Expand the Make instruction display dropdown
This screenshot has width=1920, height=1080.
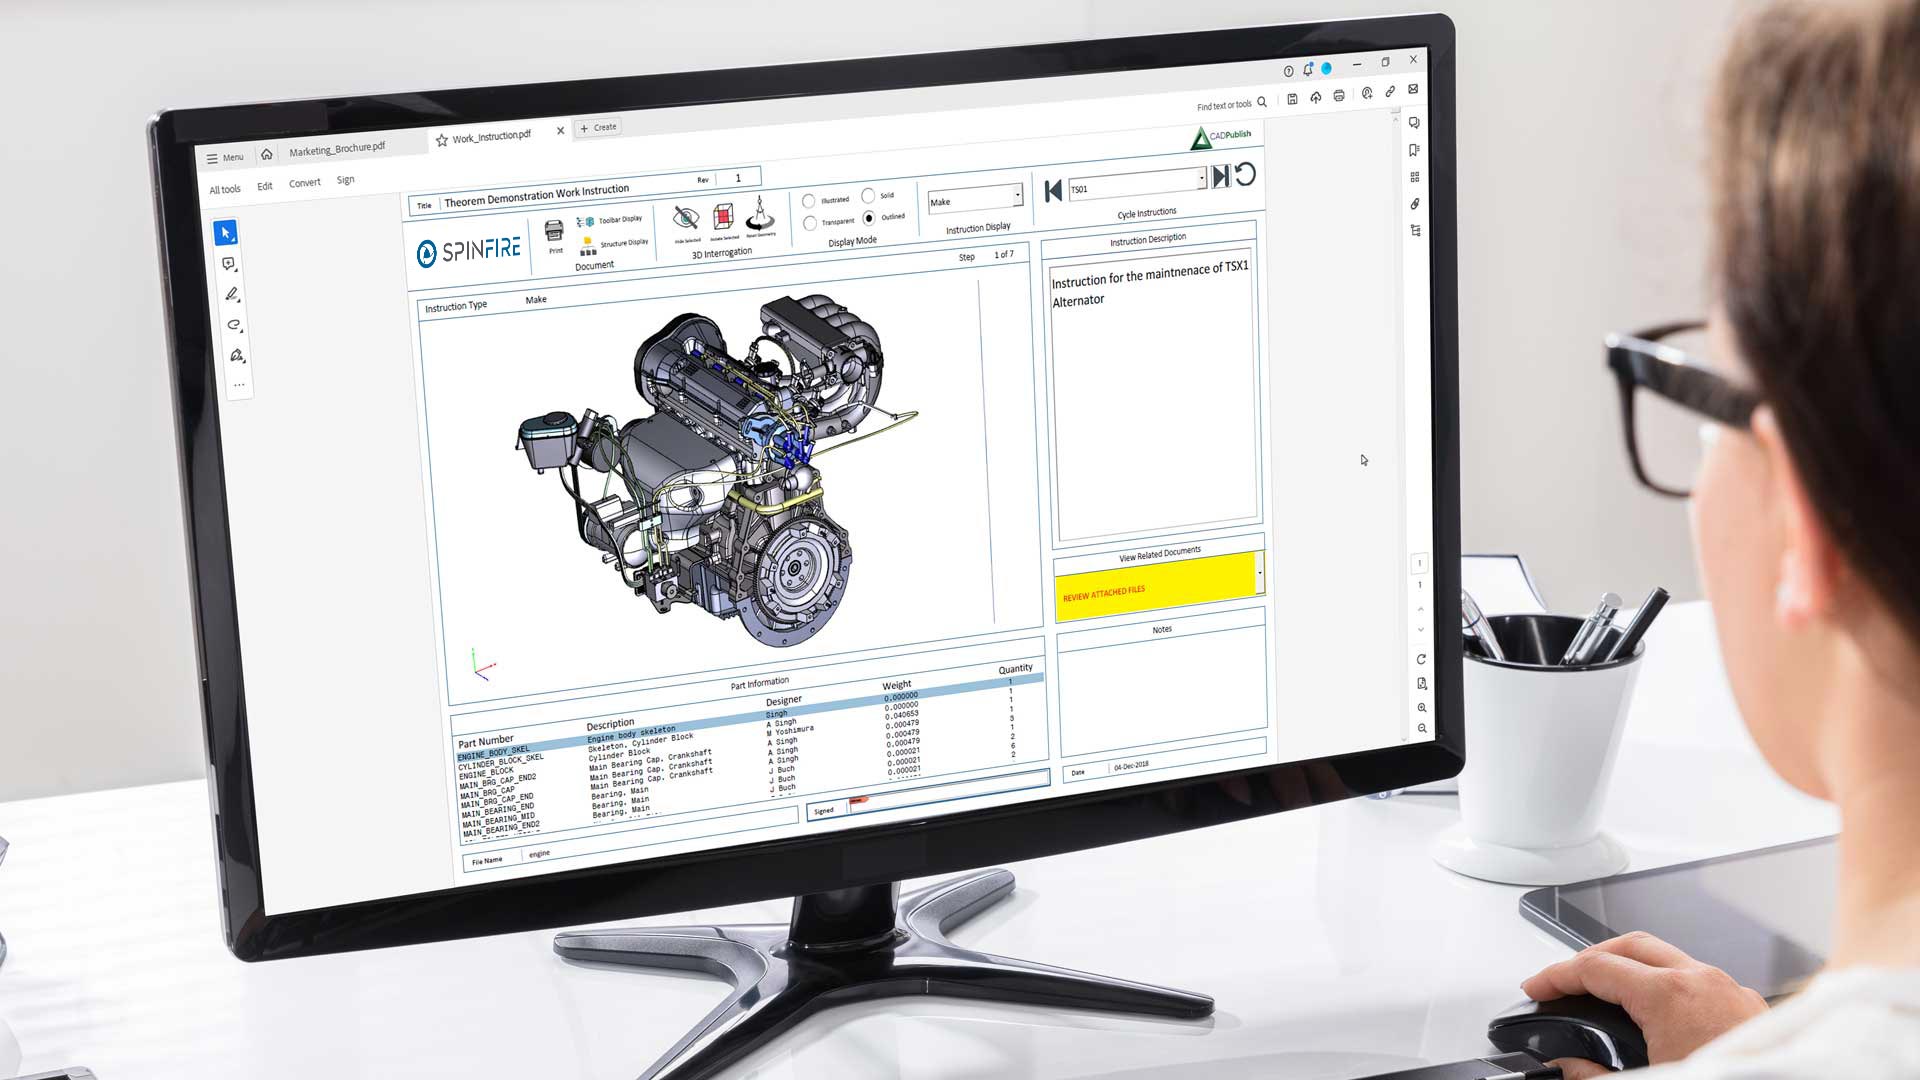click(x=1017, y=195)
